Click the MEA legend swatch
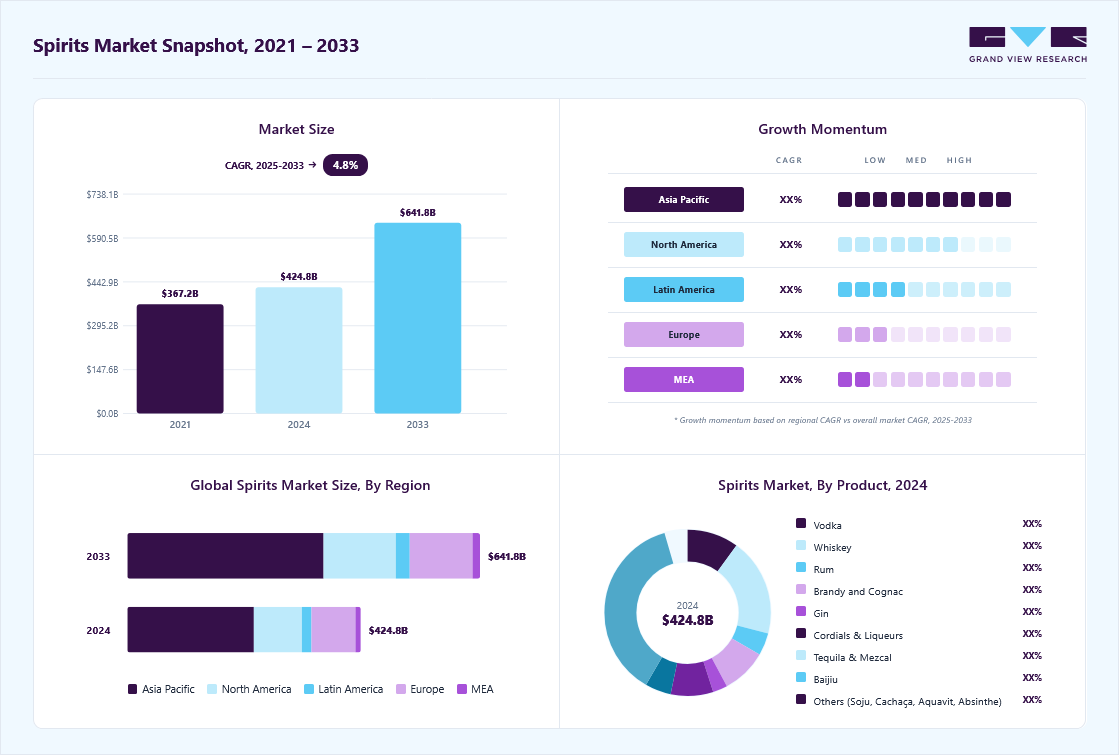This screenshot has height=755, width=1120. (462, 689)
